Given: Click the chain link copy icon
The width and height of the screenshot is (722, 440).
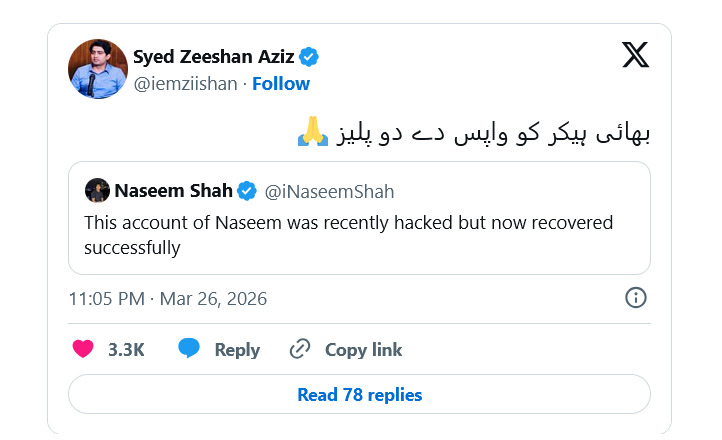Looking at the screenshot, I should (x=300, y=349).
